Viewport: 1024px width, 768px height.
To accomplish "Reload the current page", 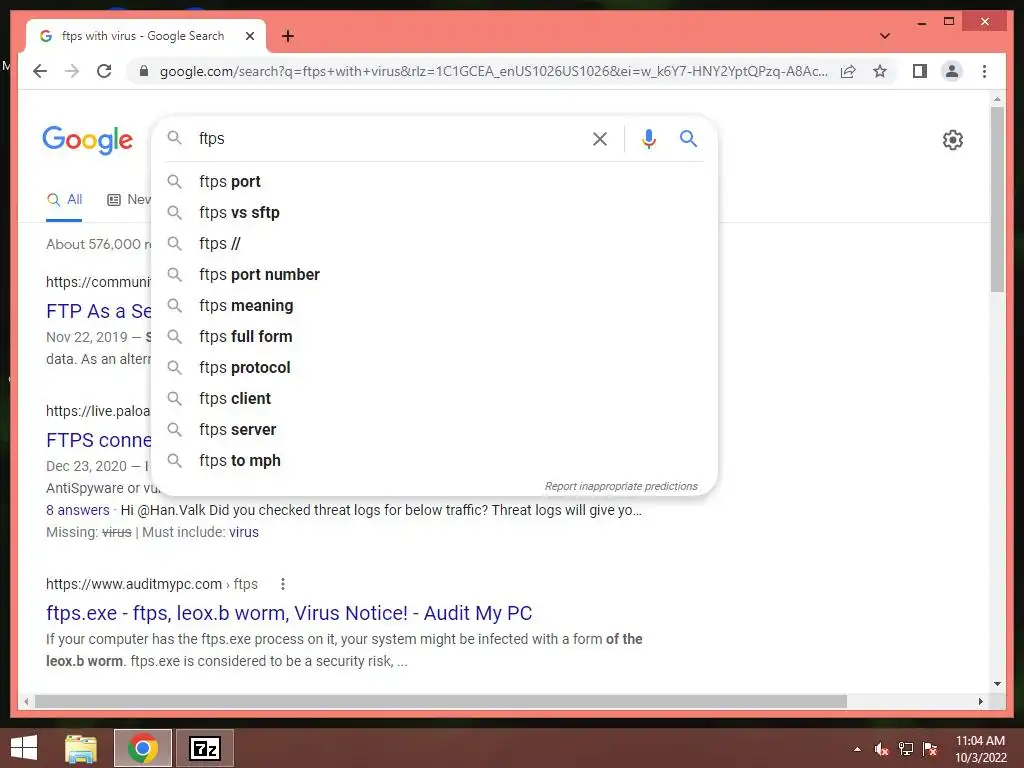I will (104, 71).
